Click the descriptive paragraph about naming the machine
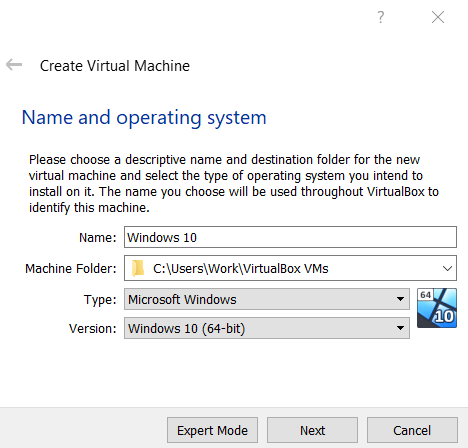The image size is (468, 448). pyautogui.click(x=234, y=183)
